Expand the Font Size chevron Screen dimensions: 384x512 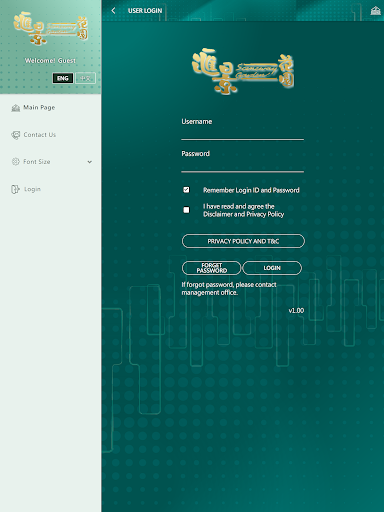tap(89, 162)
